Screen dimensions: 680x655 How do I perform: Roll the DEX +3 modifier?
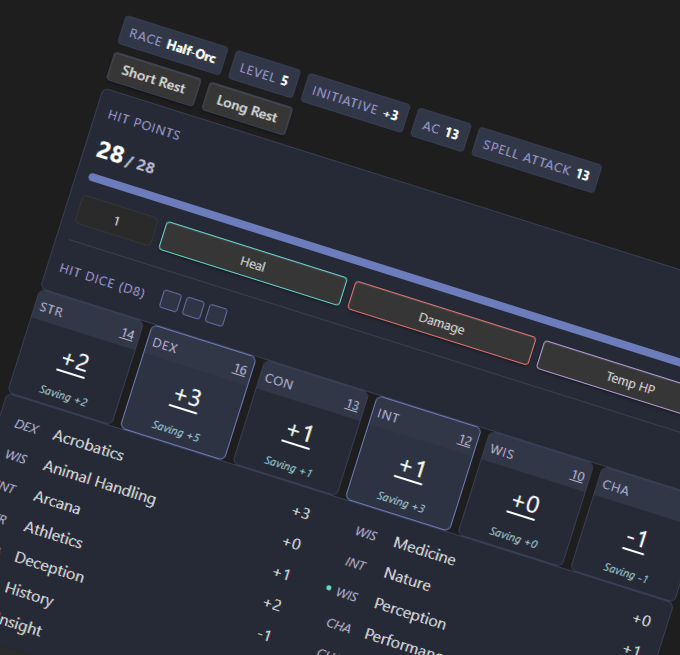coord(187,397)
